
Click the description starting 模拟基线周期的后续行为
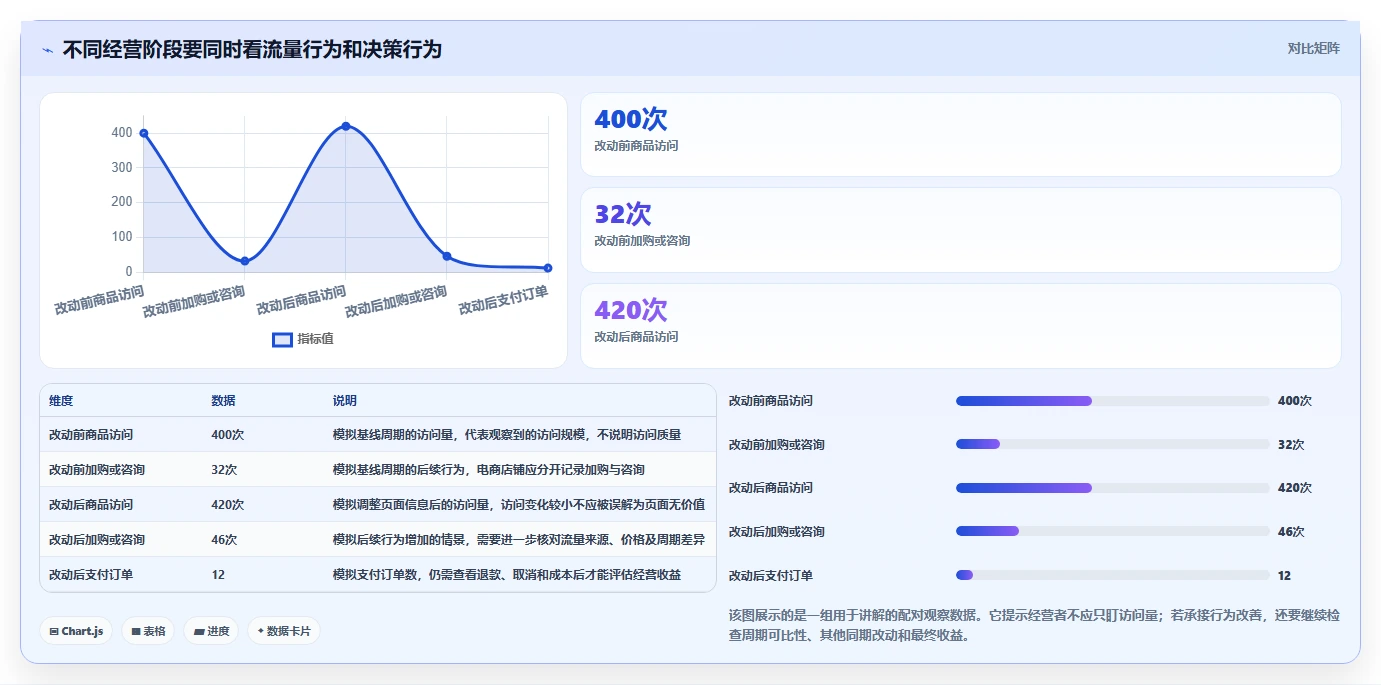click(489, 470)
